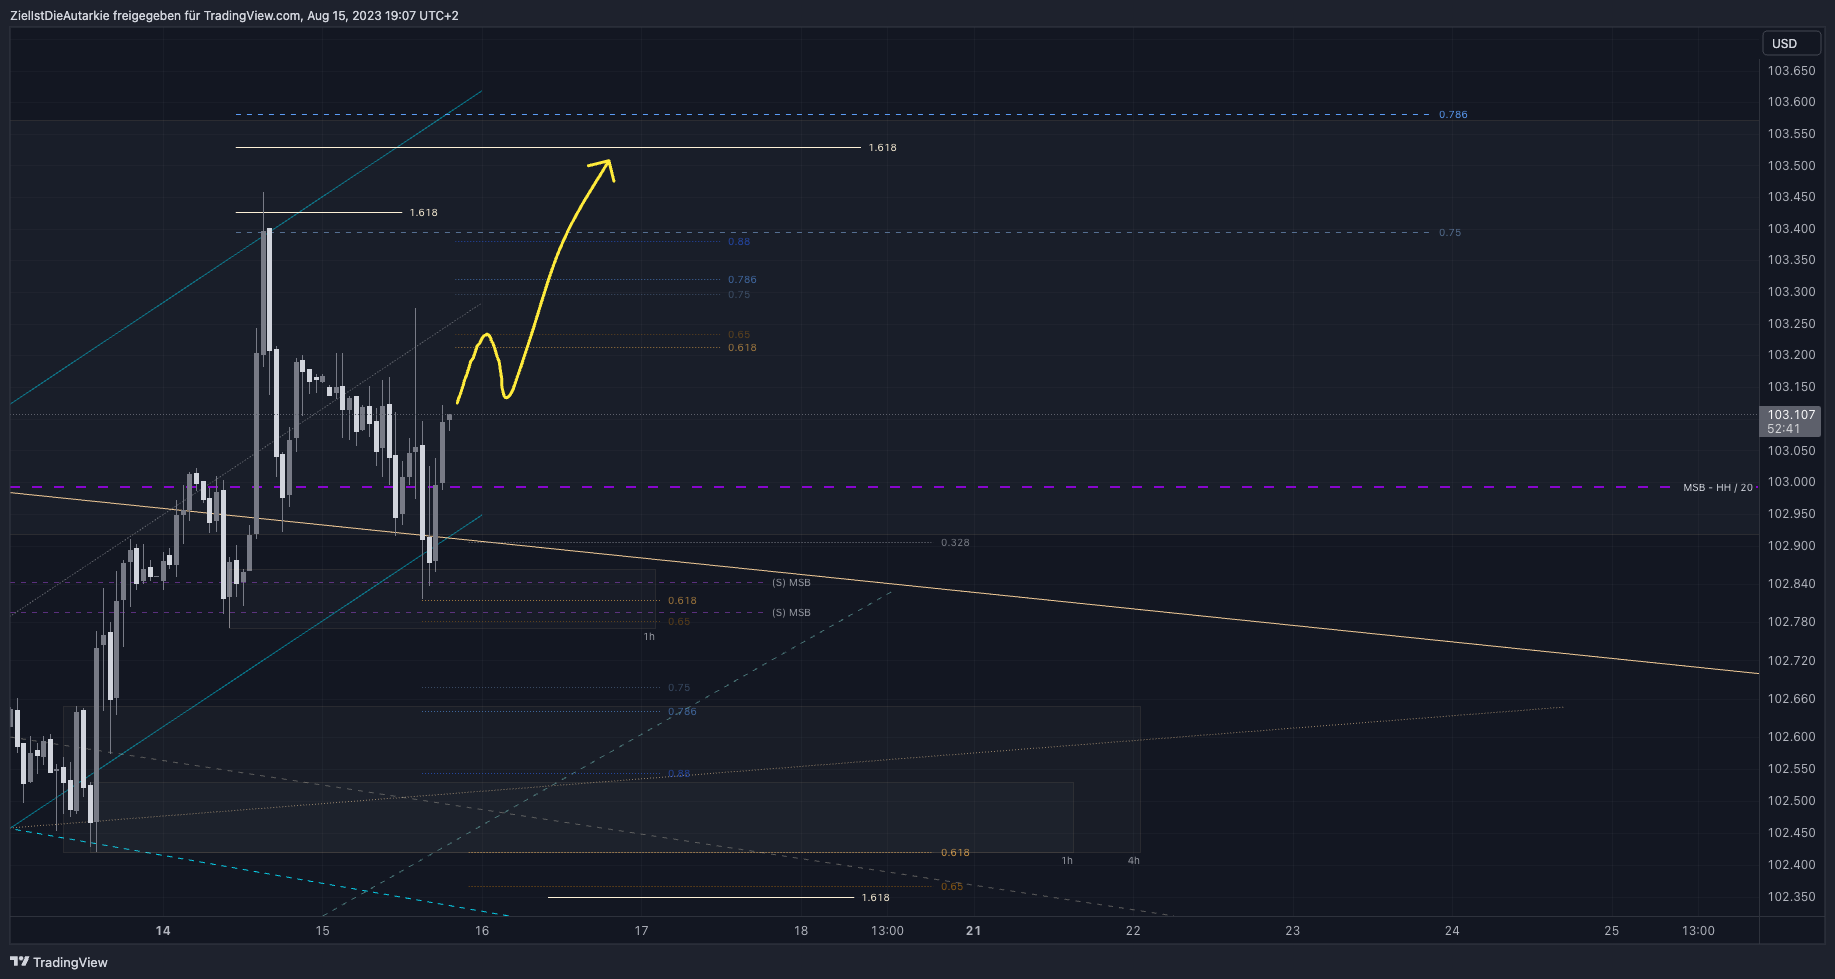1835x979 pixels.
Task: Click the price axis value 102.600
Action: pos(1791,737)
